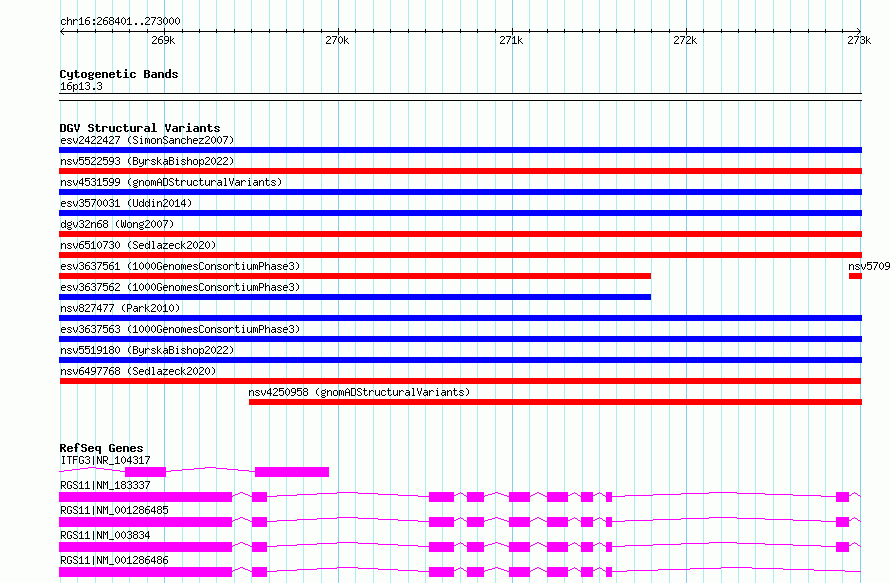
Task: Open the RefSeq Genes track title
Action: click(101, 448)
